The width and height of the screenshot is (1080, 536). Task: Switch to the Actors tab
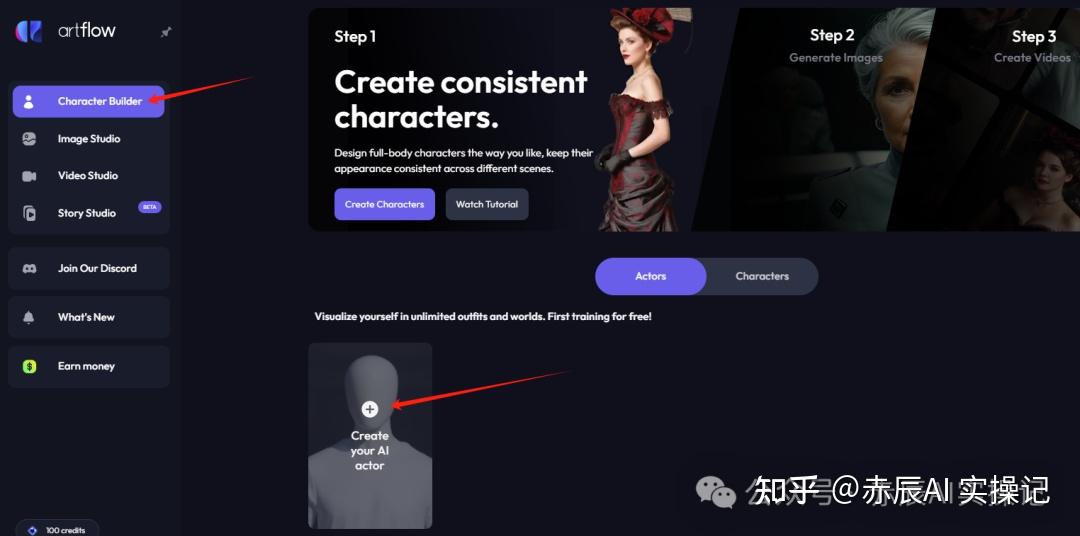[x=650, y=276]
